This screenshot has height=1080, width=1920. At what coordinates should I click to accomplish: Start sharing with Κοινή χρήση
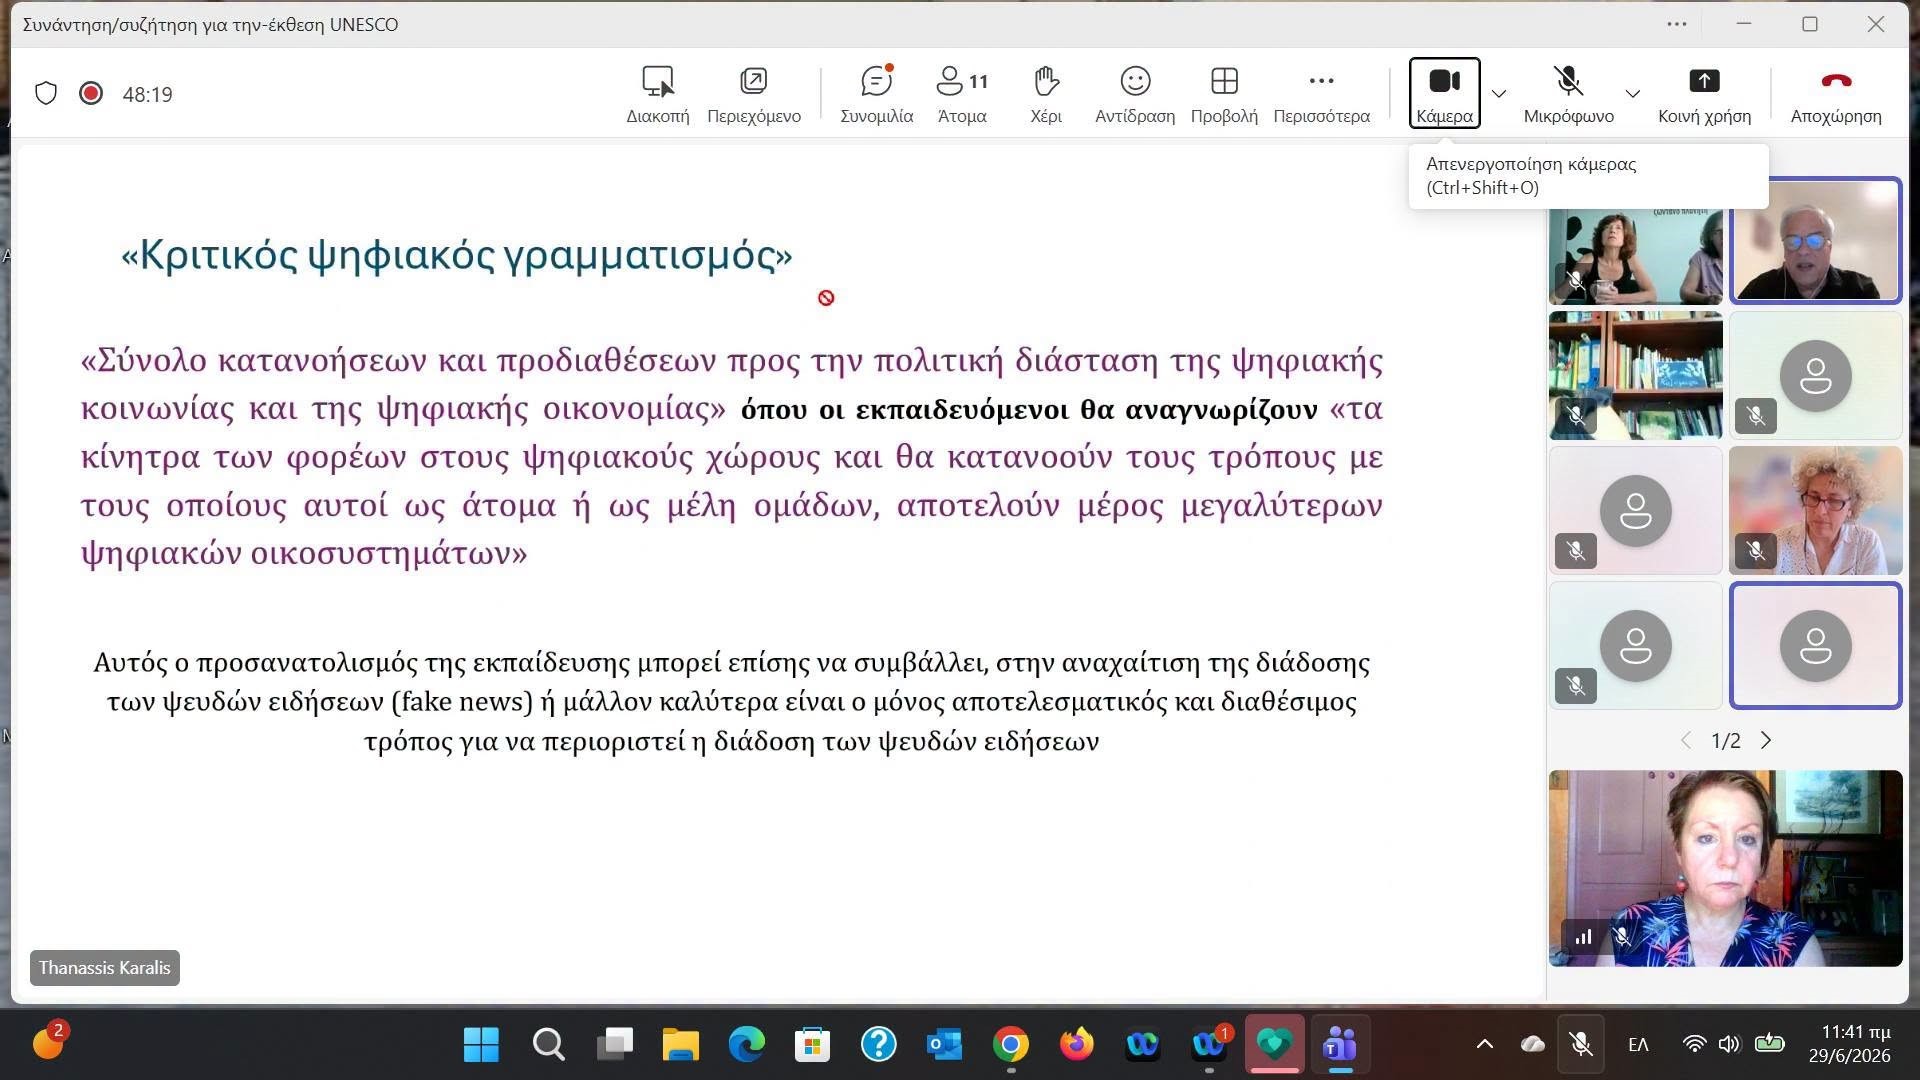pos(1704,94)
